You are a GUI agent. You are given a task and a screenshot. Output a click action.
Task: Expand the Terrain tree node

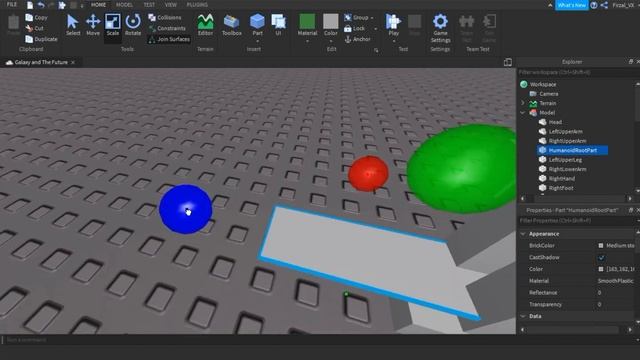(x=523, y=103)
